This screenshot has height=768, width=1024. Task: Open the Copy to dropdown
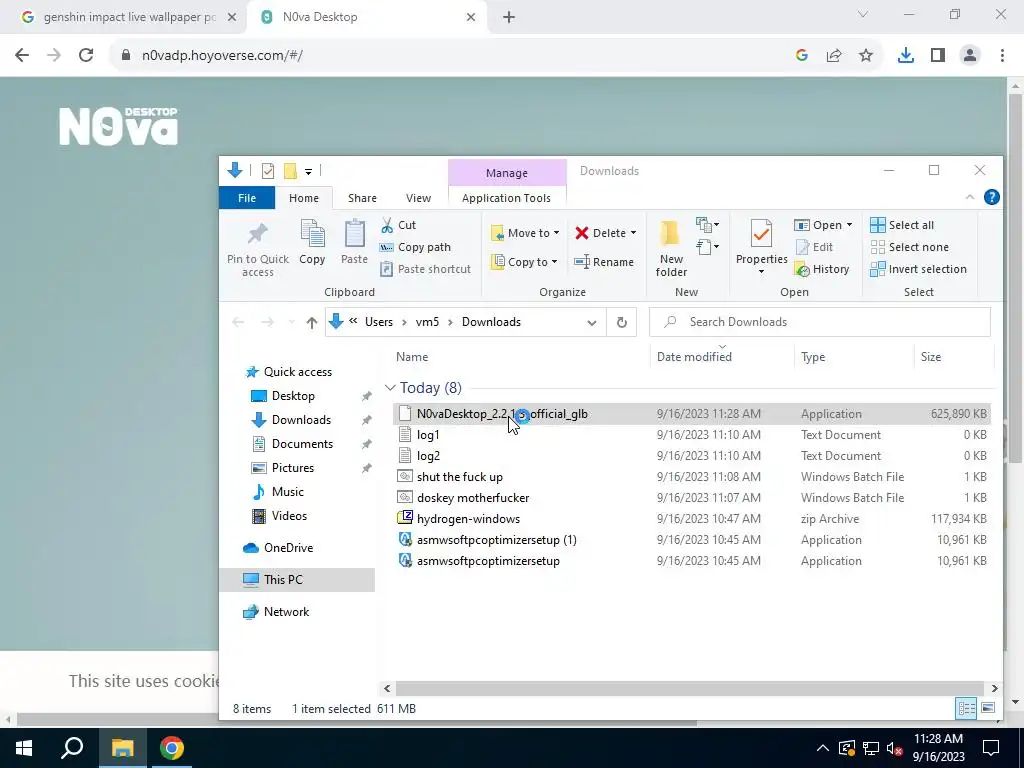[524, 262]
